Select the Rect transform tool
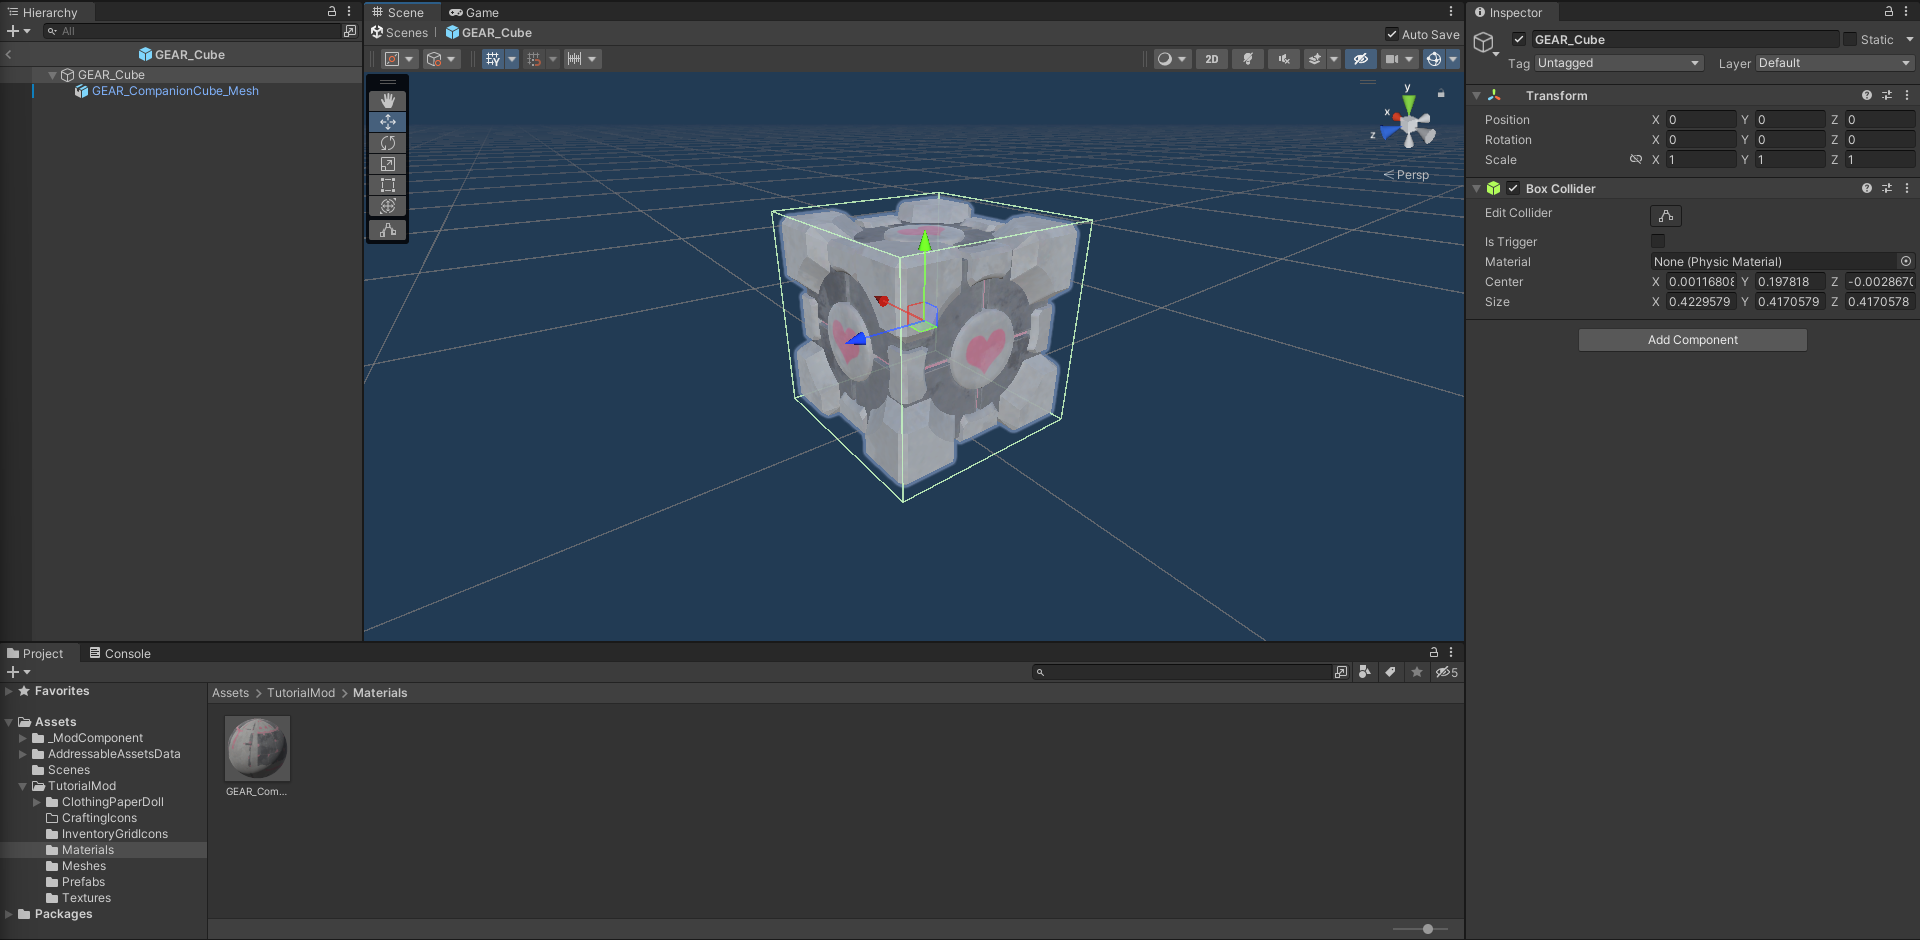This screenshot has width=1920, height=940. (x=388, y=185)
